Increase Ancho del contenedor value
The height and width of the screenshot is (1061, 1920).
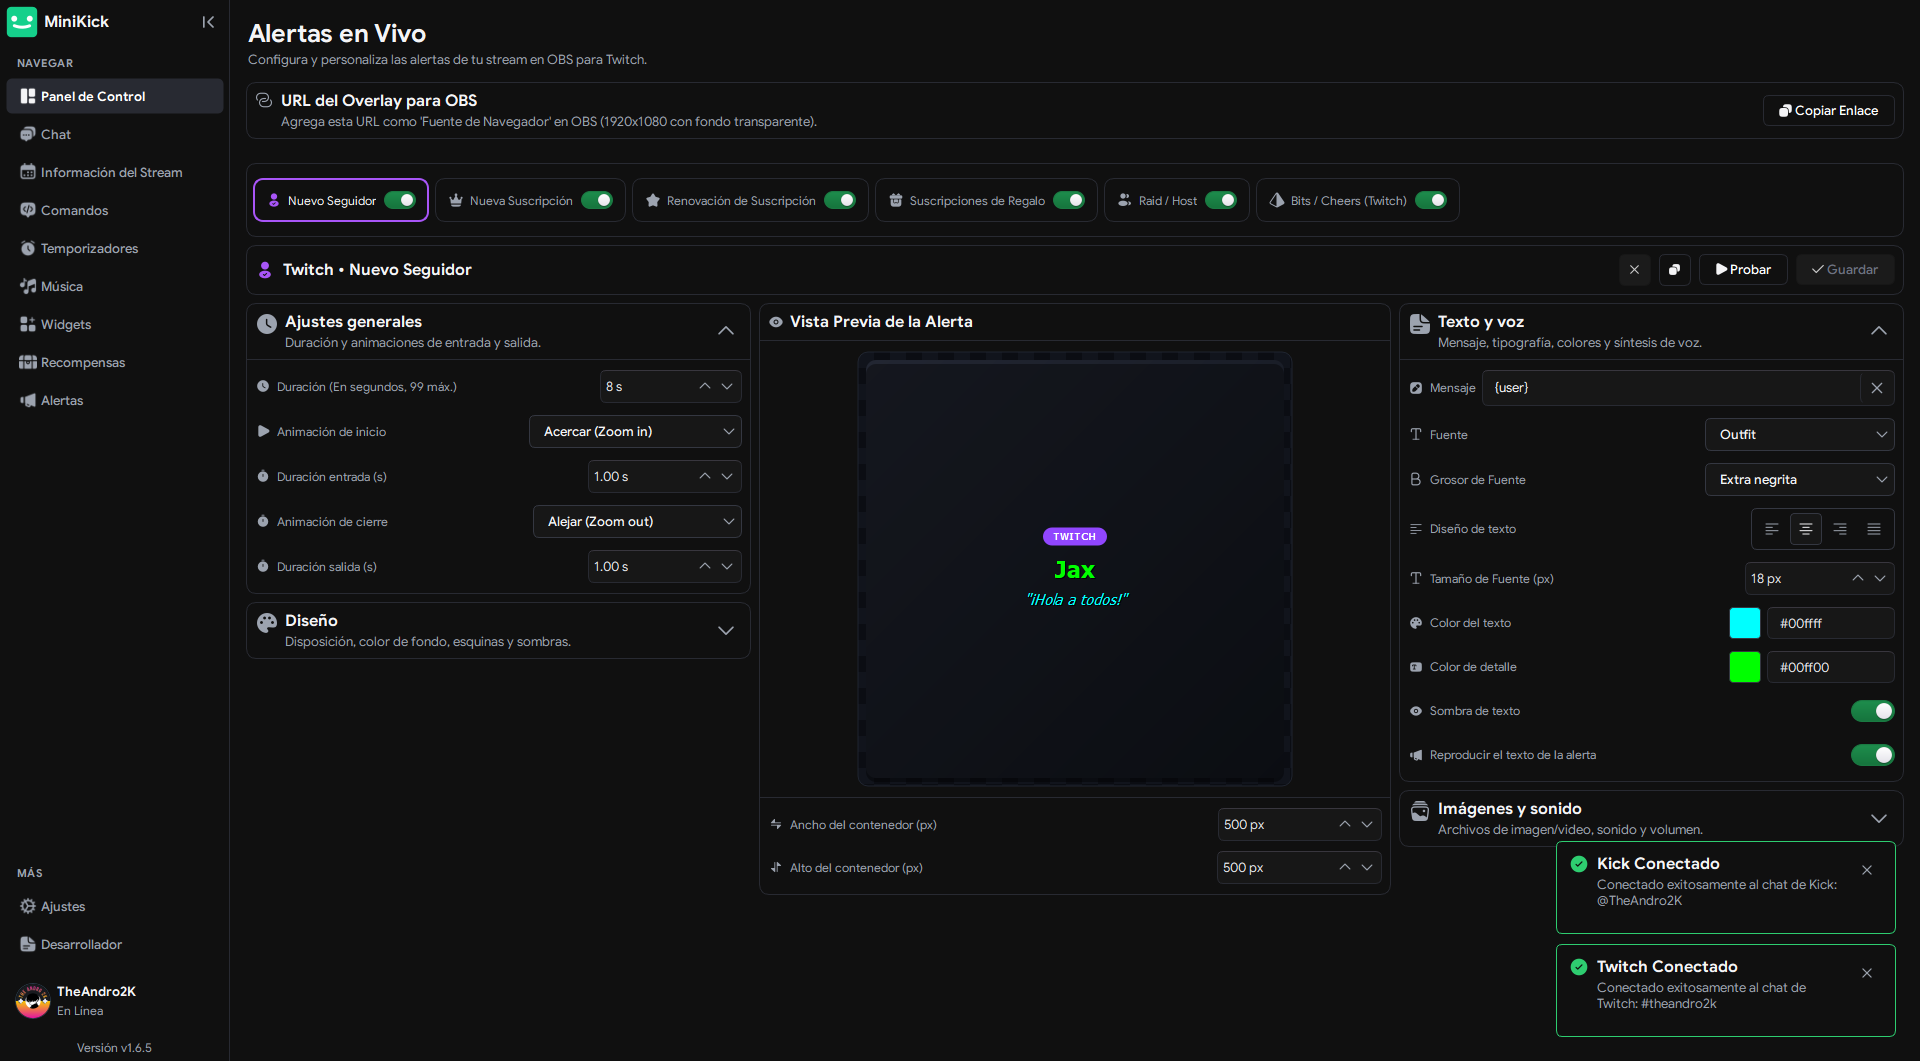click(x=1345, y=825)
